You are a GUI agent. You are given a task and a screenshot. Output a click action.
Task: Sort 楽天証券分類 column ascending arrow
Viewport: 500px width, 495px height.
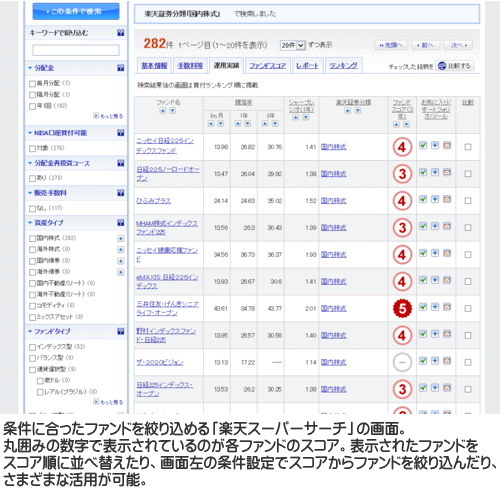[x=348, y=111]
